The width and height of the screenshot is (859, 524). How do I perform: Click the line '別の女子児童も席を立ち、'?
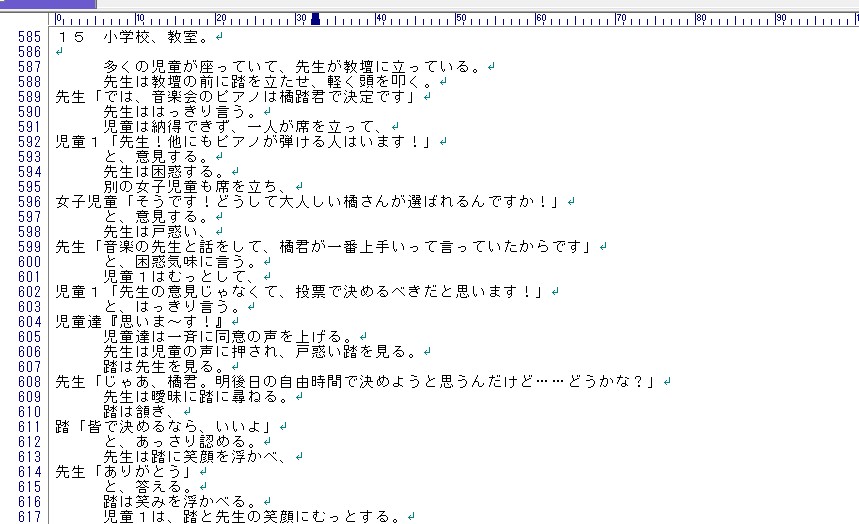(196, 187)
